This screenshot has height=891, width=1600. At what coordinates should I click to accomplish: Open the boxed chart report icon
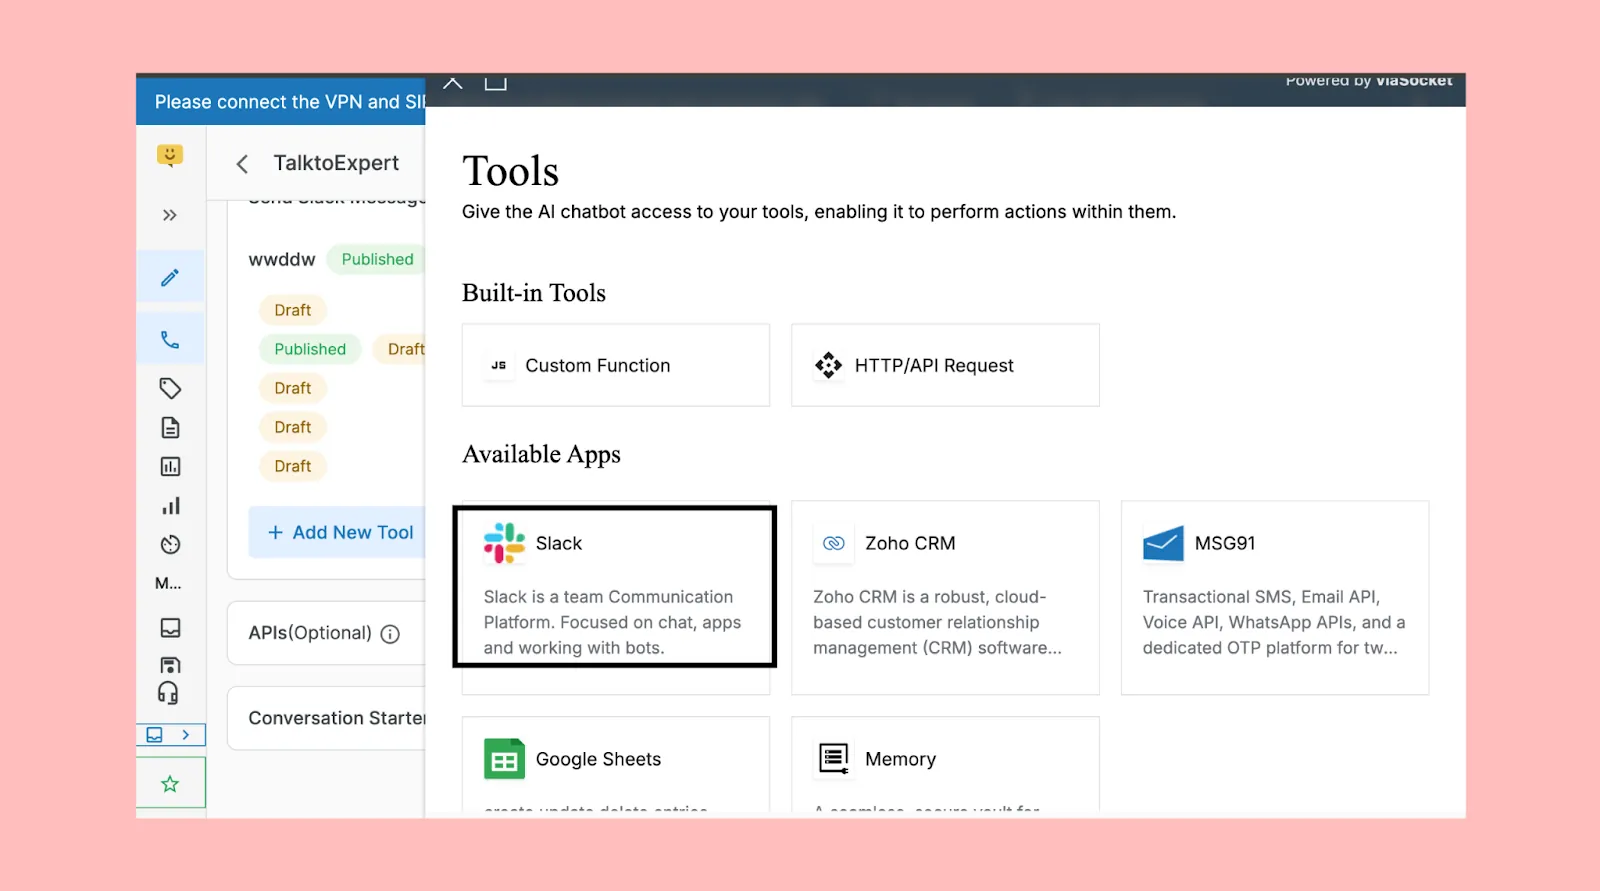pos(170,467)
